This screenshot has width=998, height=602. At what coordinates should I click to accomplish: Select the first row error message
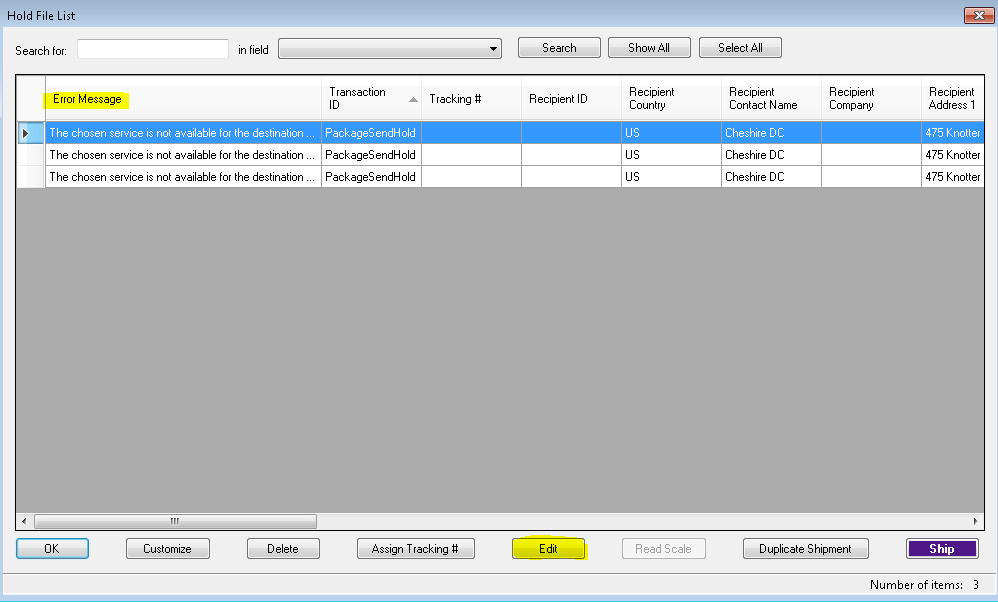183,133
